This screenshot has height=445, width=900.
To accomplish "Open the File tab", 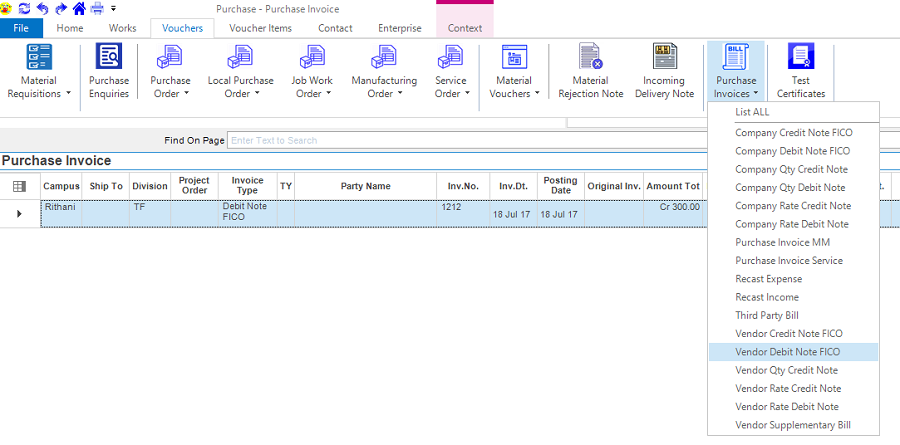I will click(x=21, y=28).
